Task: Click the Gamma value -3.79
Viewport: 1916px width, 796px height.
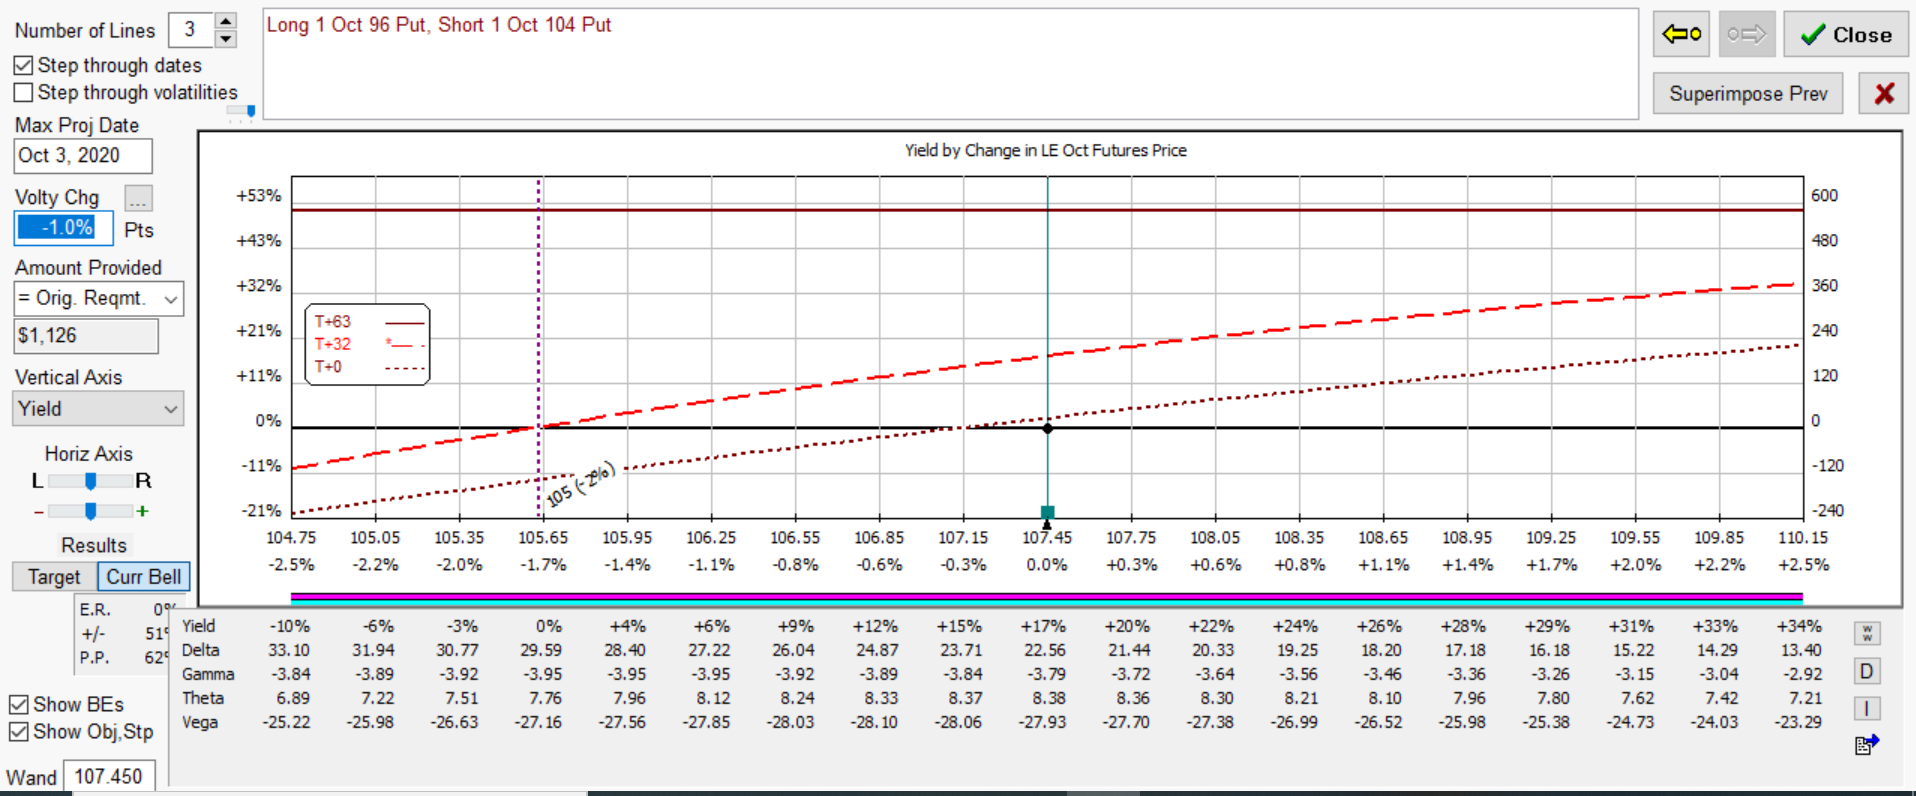Action: pyautogui.click(x=1046, y=674)
